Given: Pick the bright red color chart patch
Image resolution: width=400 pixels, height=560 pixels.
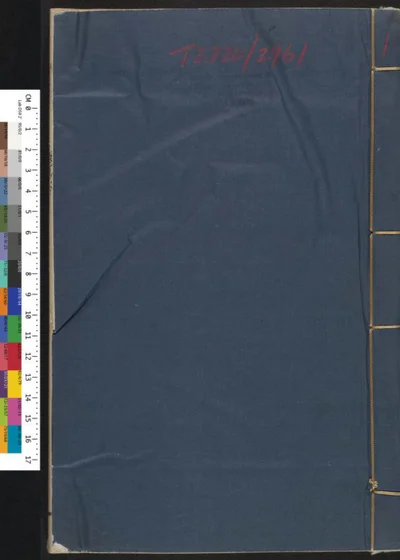Looking at the screenshot, I should click(14, 356).
